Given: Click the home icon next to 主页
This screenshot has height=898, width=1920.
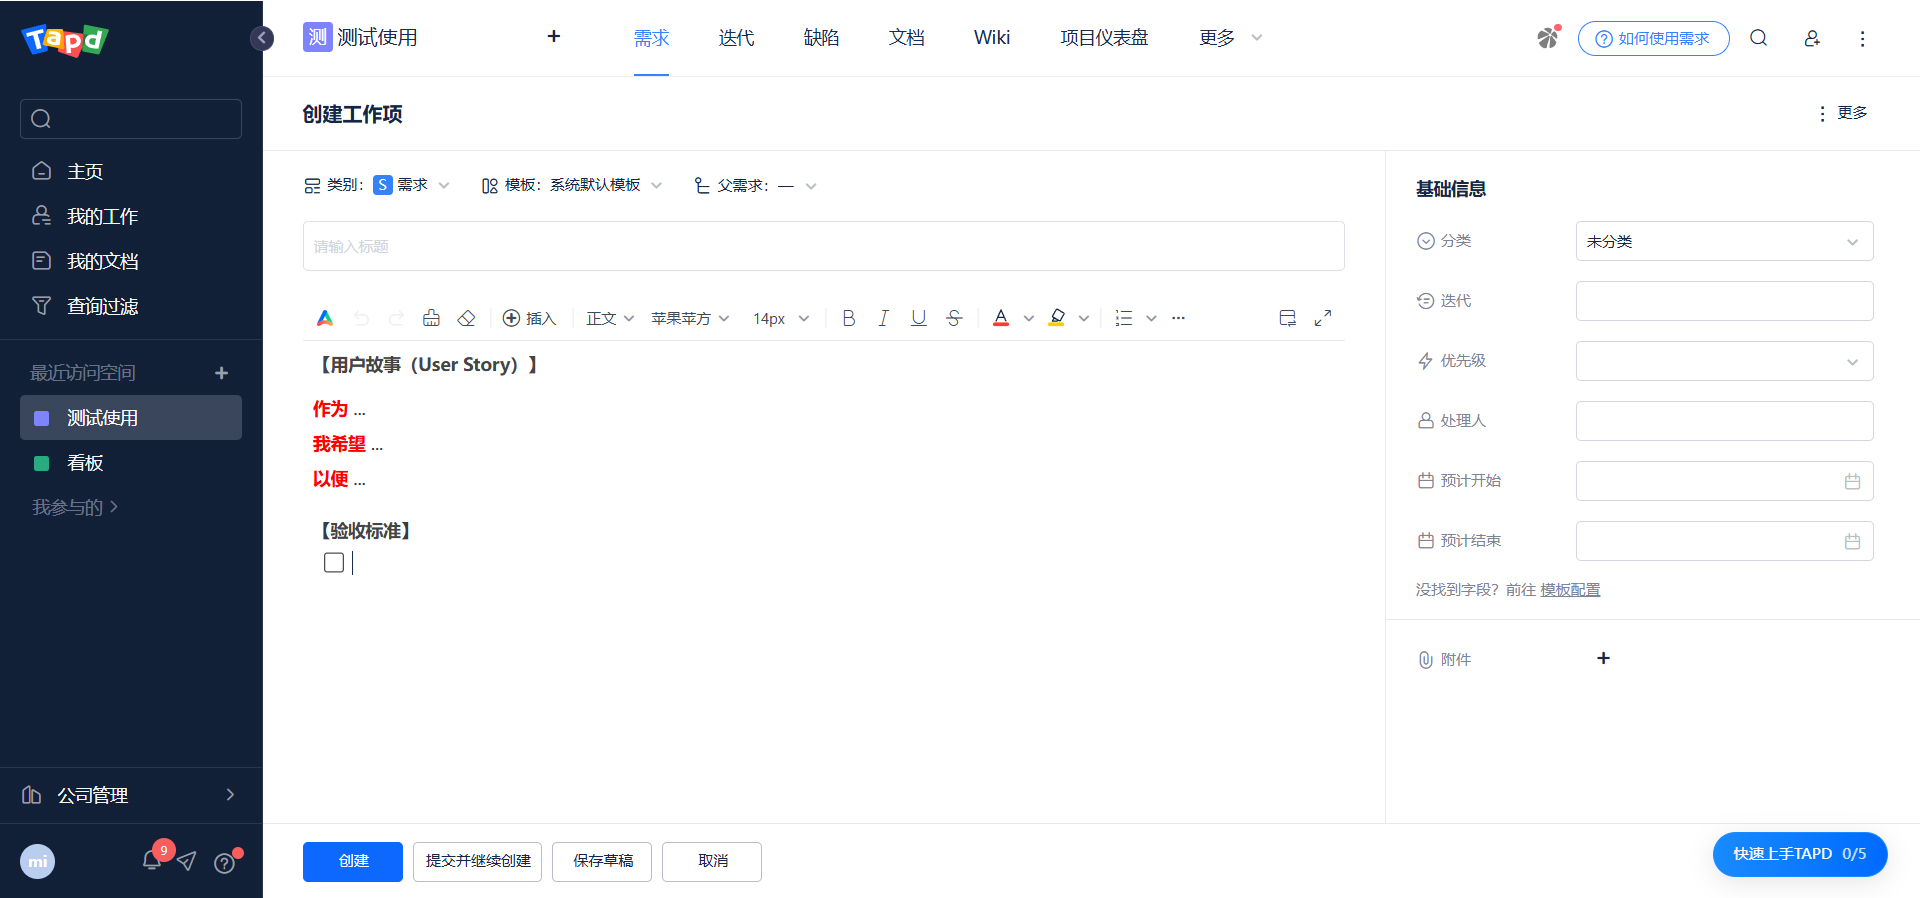Looking at the screenshot, I should pyautogui.click(x=42, y=171).
